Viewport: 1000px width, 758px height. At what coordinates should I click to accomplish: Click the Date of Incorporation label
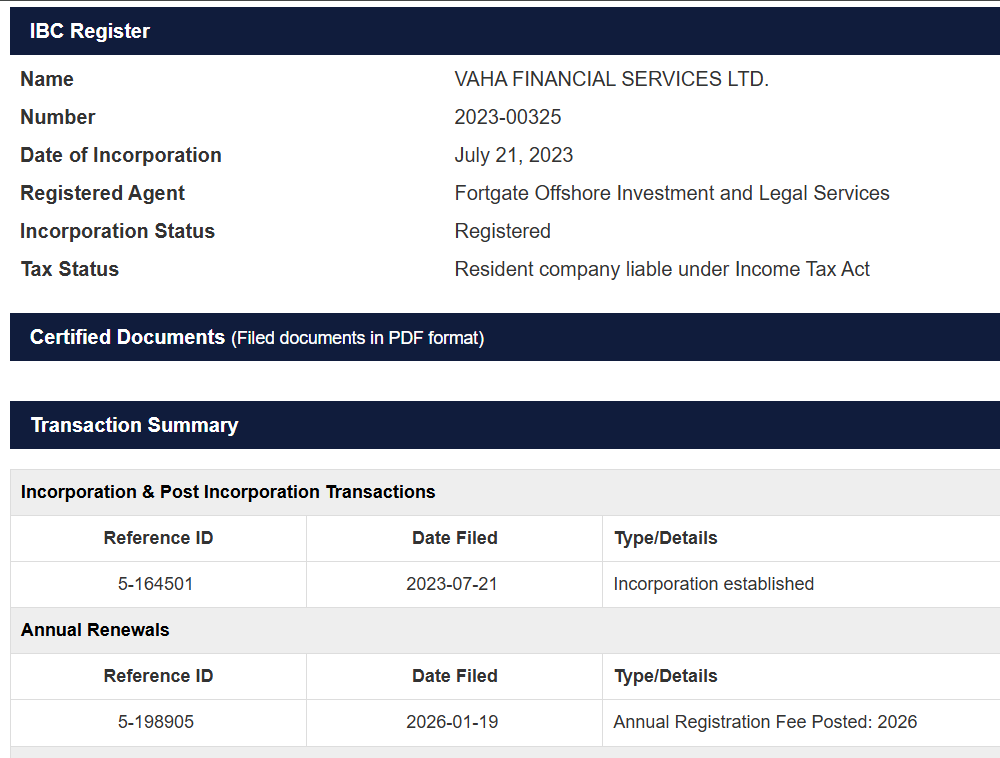click(x=121, y=155)
